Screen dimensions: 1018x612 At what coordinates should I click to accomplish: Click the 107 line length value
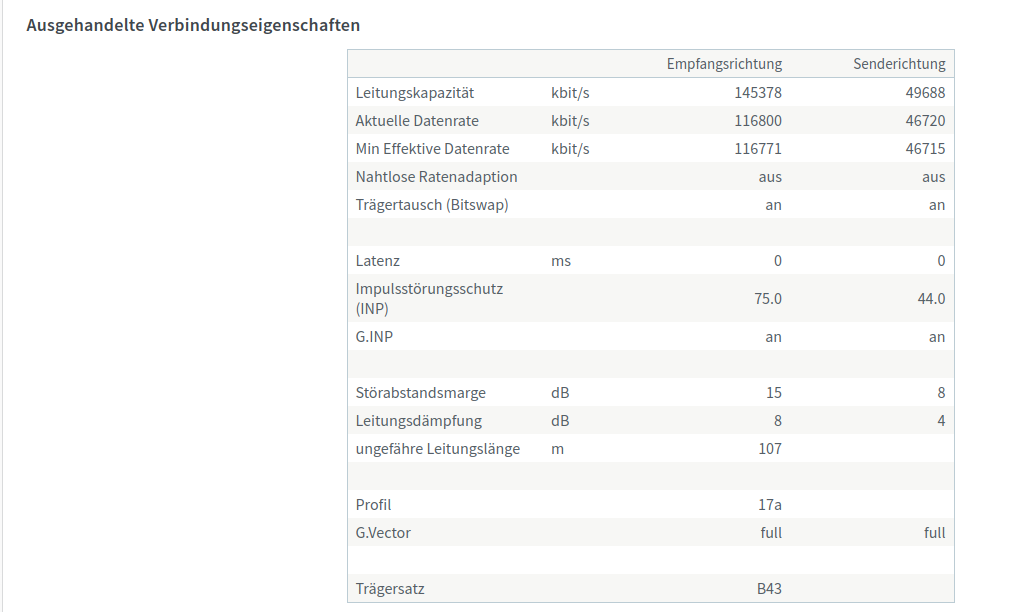click(769, 448)
